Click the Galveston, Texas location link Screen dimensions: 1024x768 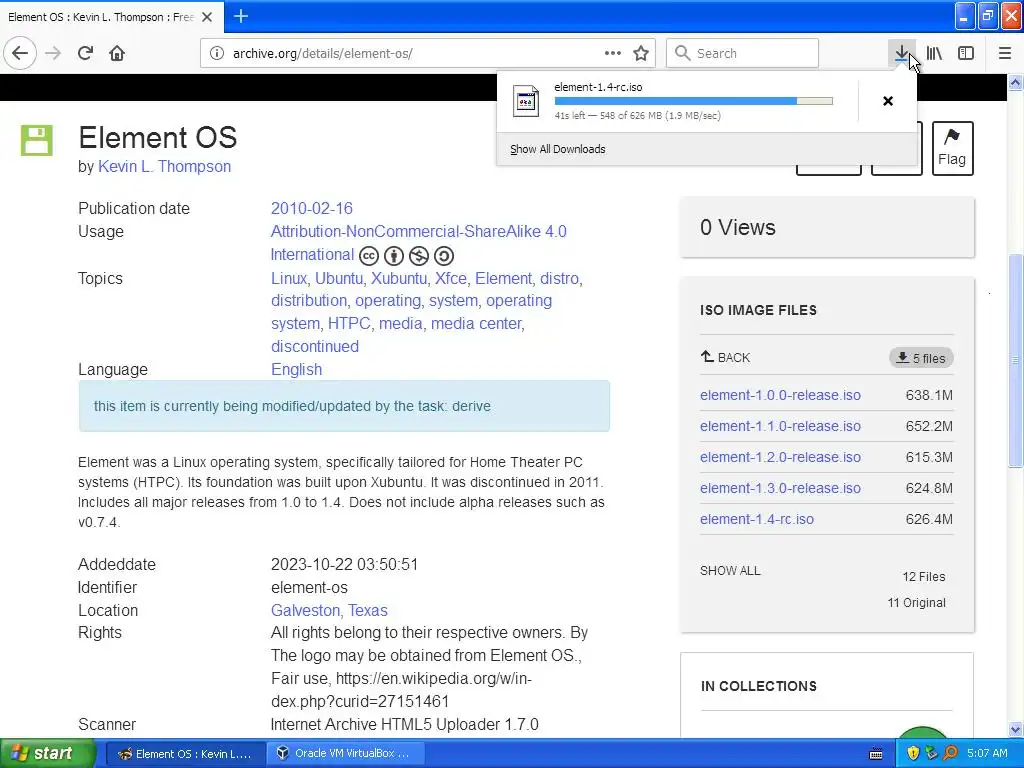[x=329, y=610]
